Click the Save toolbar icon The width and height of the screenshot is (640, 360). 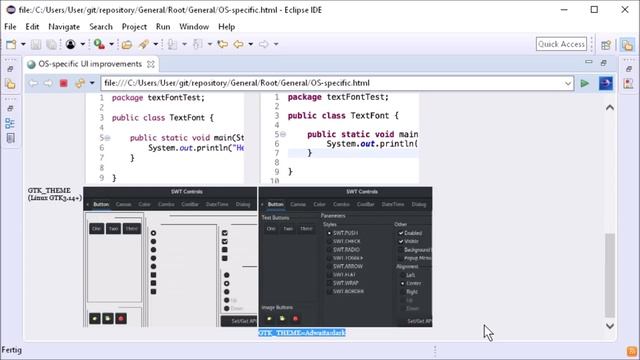coord(36,44)
